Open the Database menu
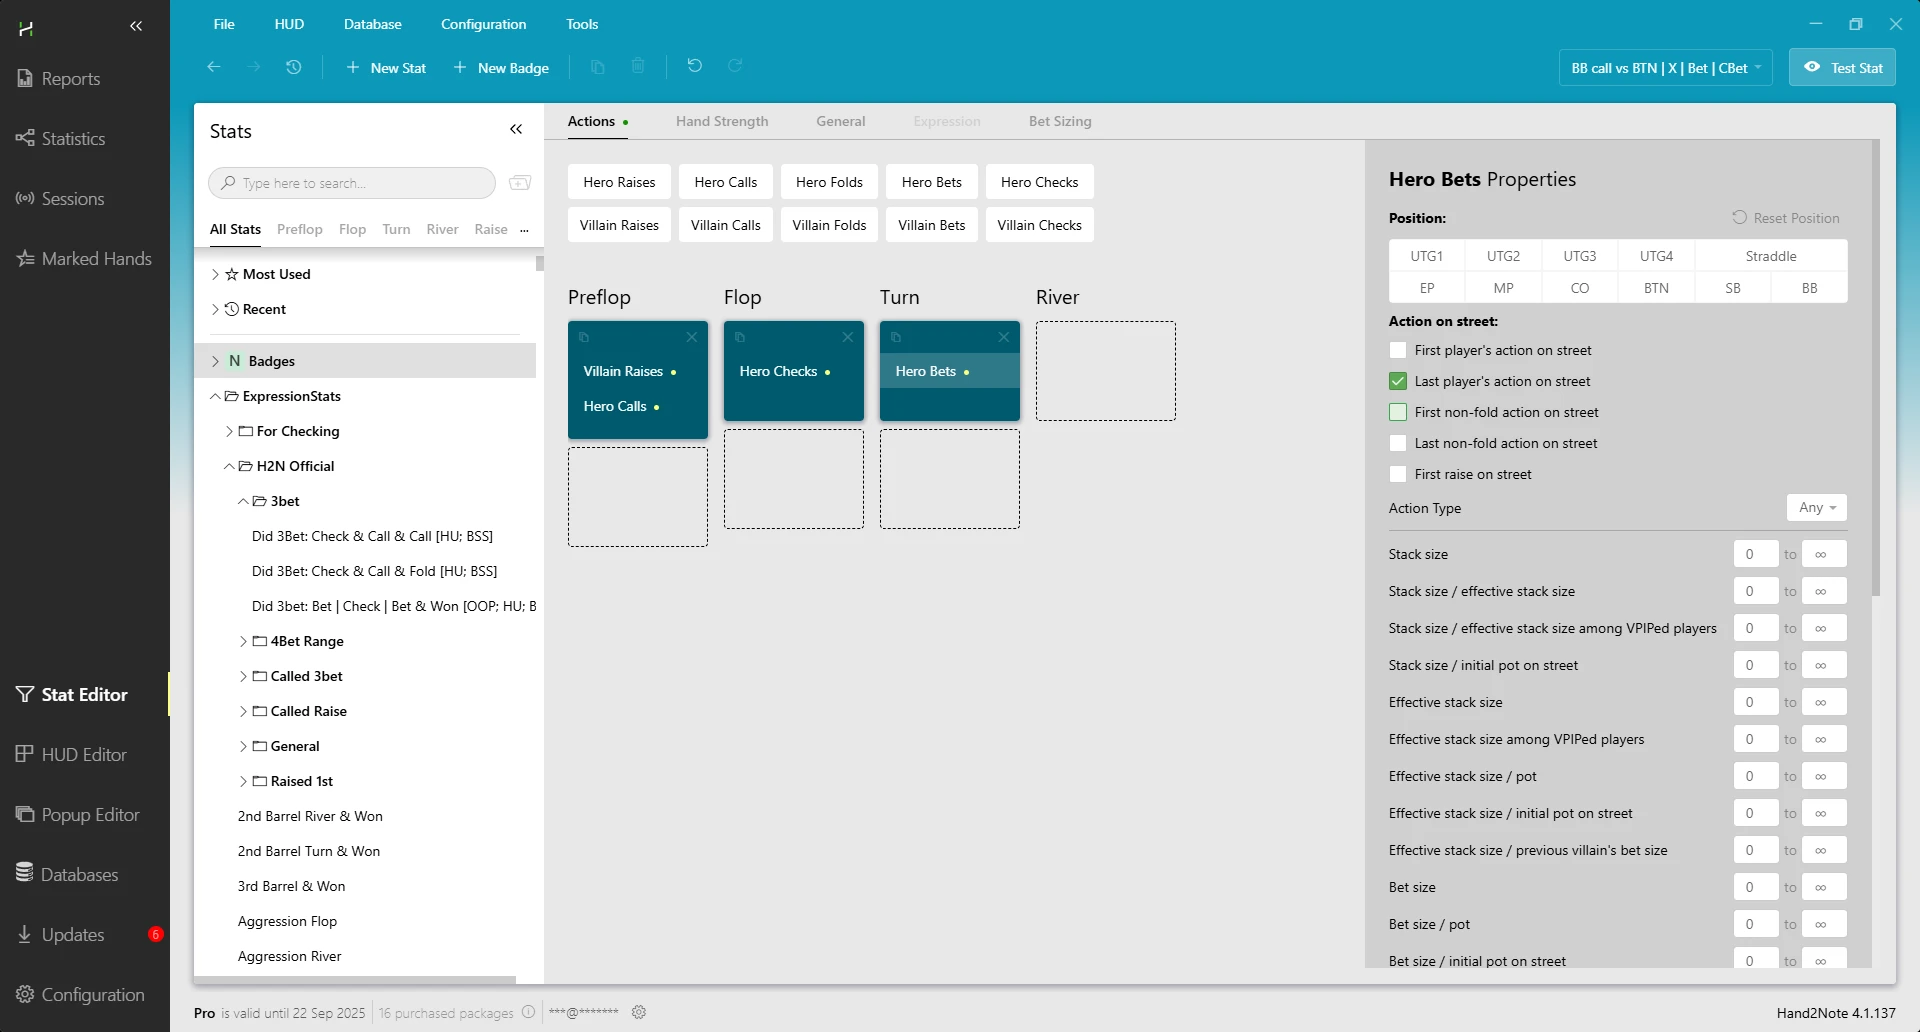 click(x=372, y=24)
